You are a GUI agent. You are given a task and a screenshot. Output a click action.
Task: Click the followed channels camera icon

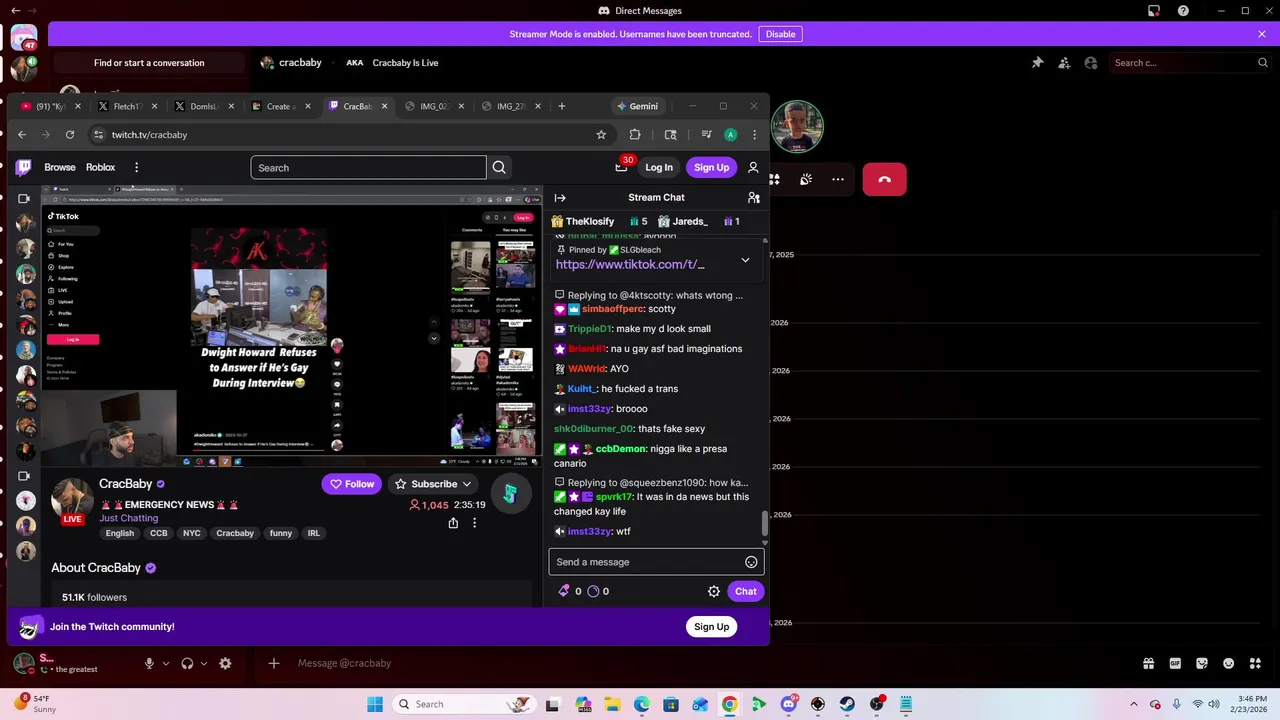click(x=24, y=198)
